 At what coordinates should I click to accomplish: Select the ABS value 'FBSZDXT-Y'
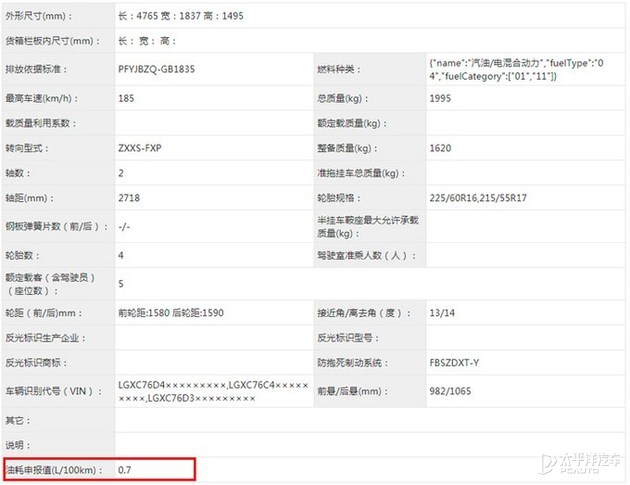(454, 363)
